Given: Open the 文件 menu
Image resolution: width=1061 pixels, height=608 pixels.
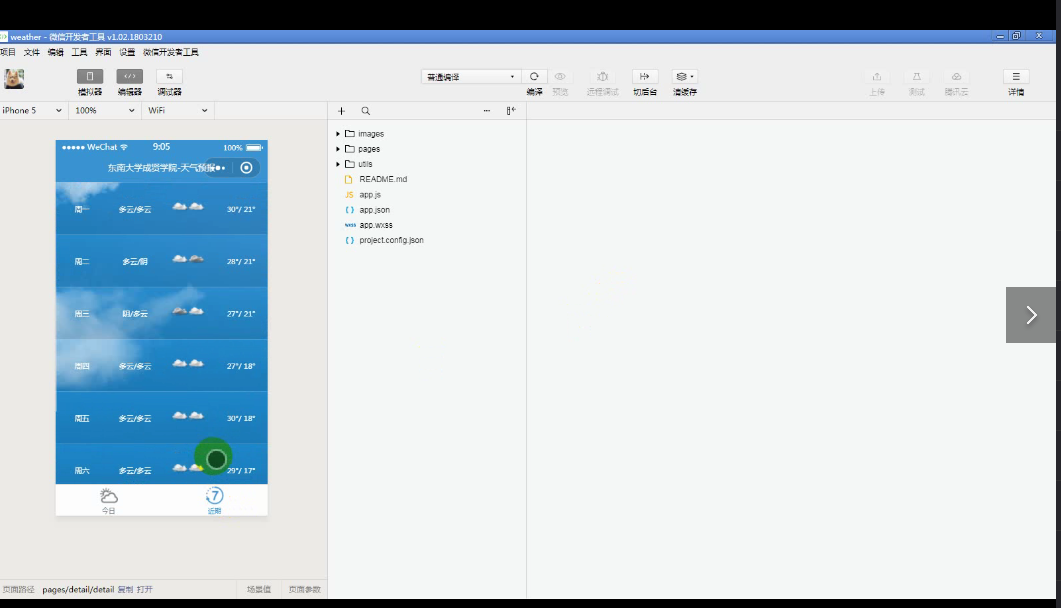Looking at the screenshot, I should click(x=32, y=52).
